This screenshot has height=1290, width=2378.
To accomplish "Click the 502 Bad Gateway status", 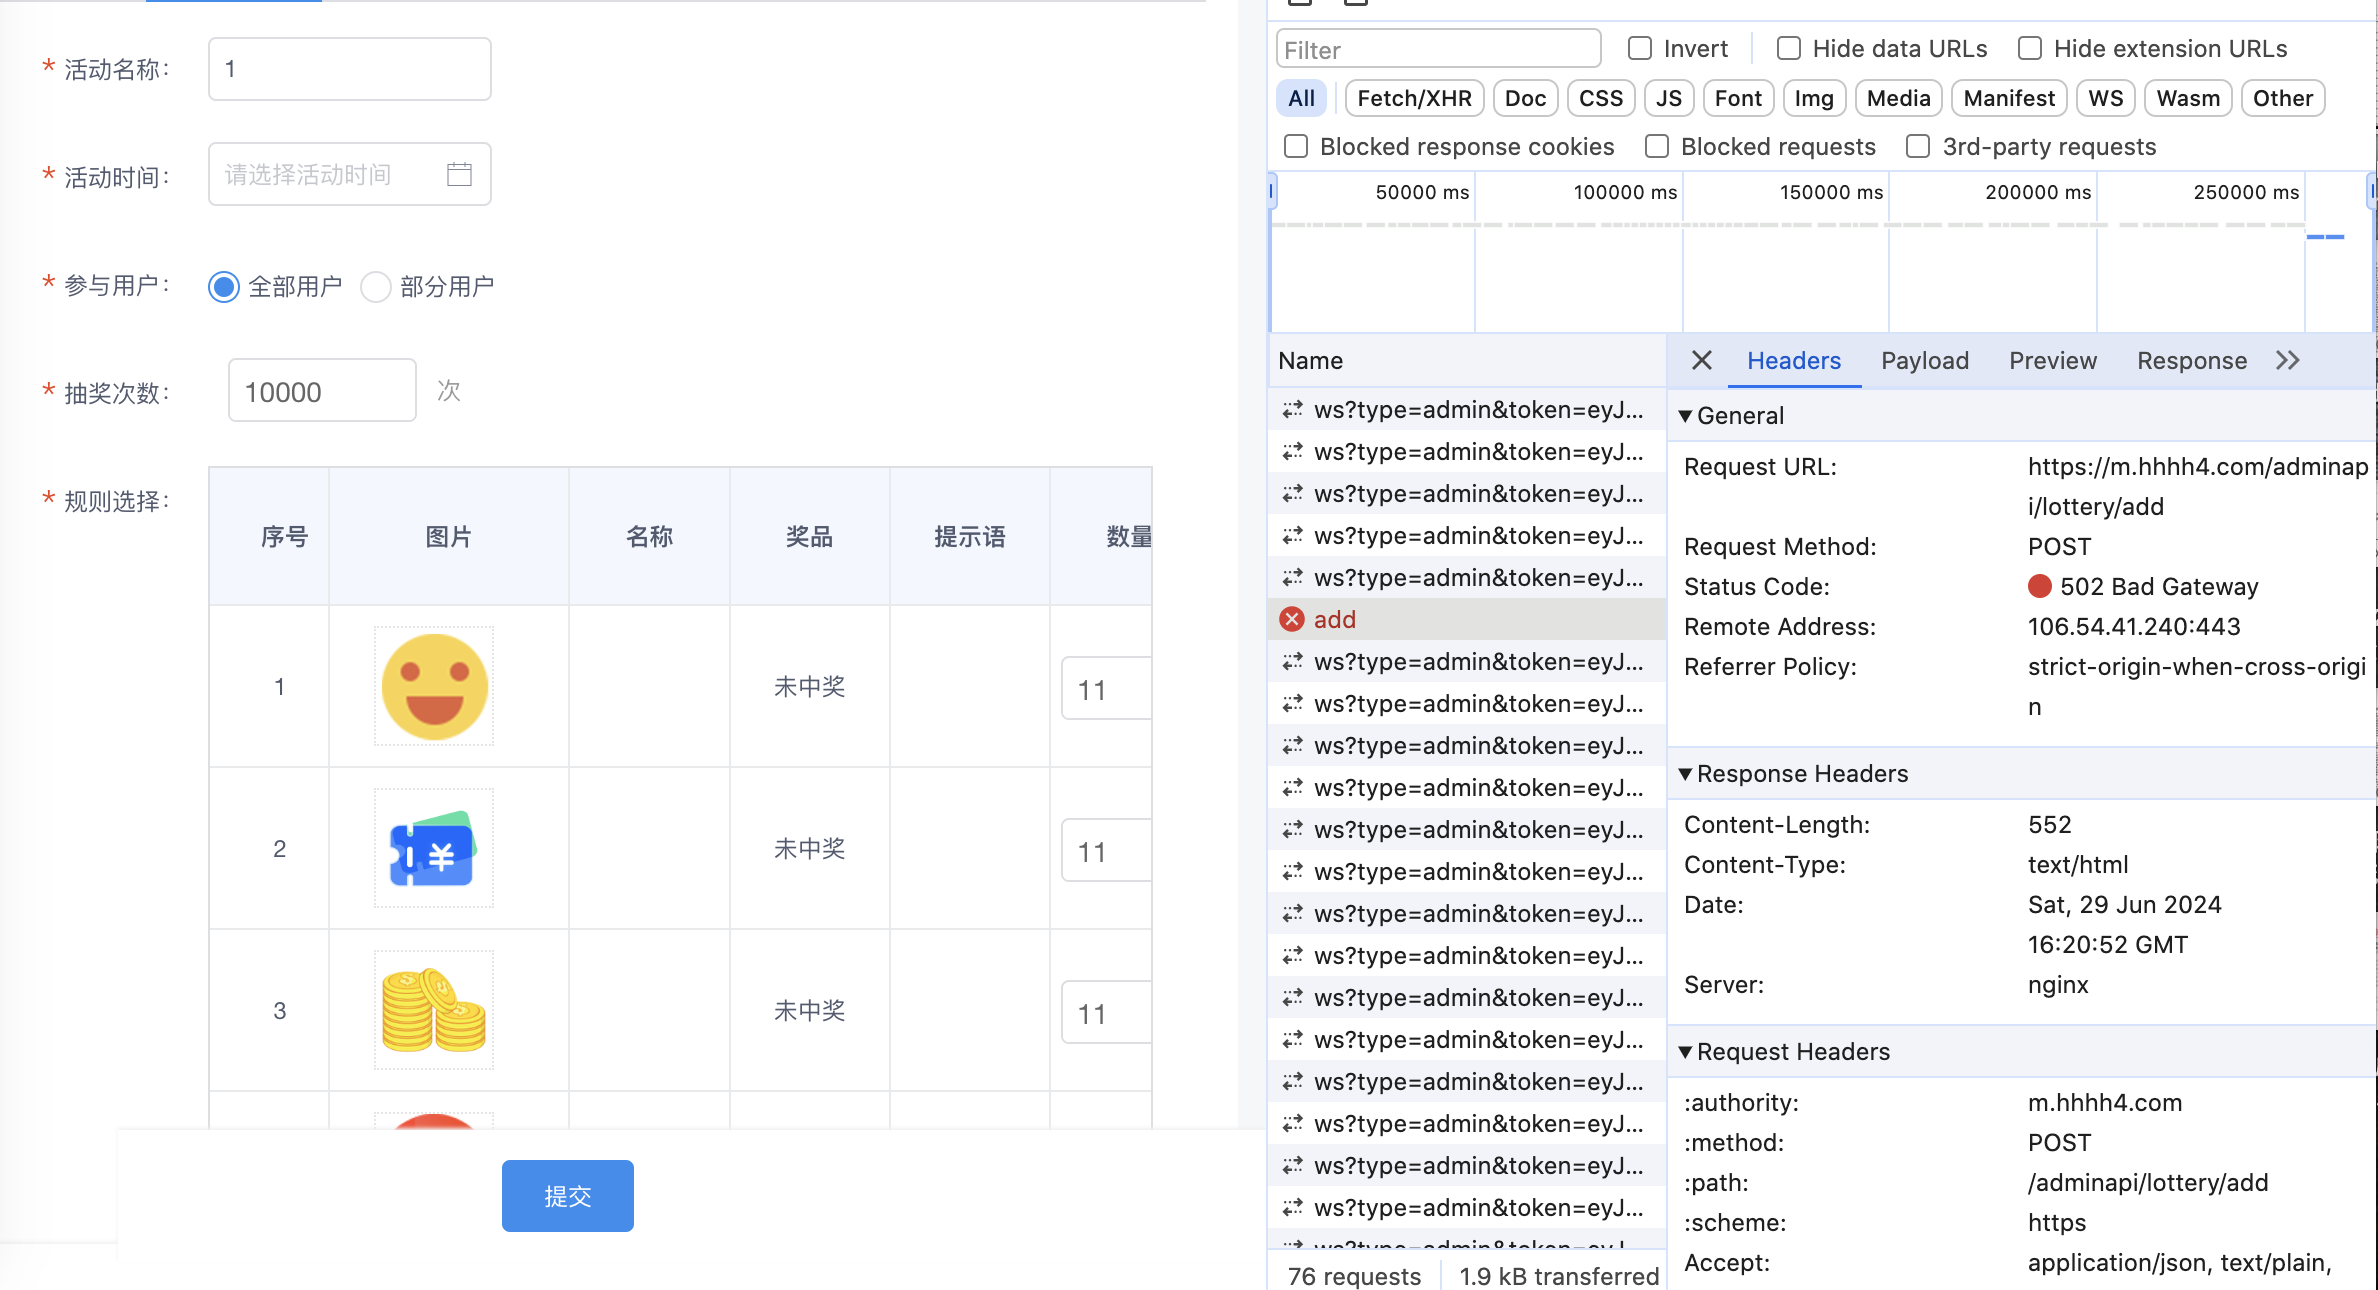I will tap(2143, 586).
